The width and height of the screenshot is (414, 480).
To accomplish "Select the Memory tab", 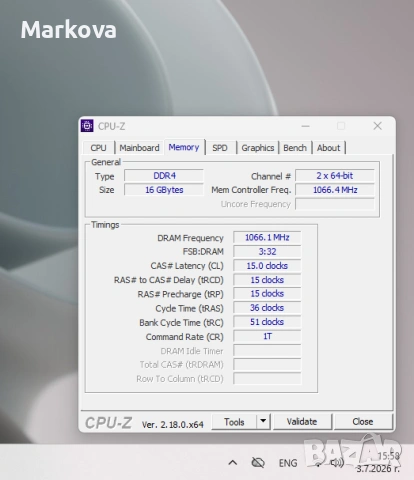I will (x=184, y=147).
